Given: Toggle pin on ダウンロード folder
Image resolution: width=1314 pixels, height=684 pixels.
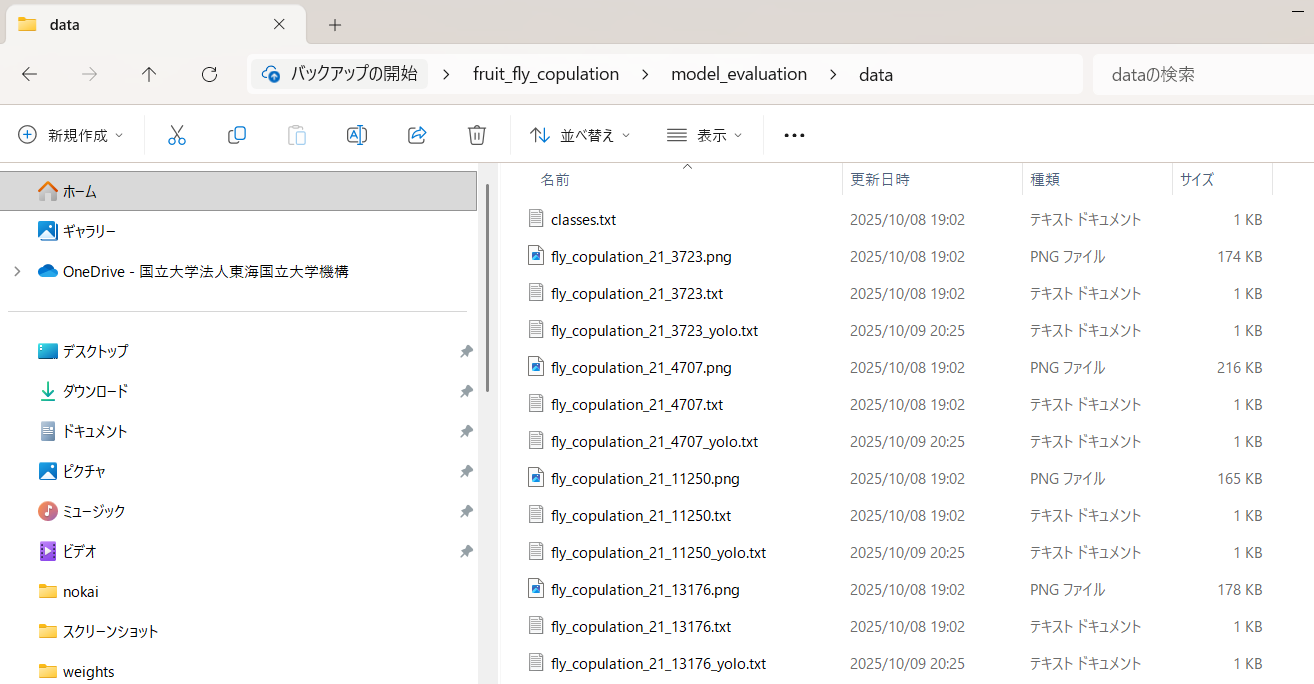Looking at the screenshot, I should [x=466, y=392].
